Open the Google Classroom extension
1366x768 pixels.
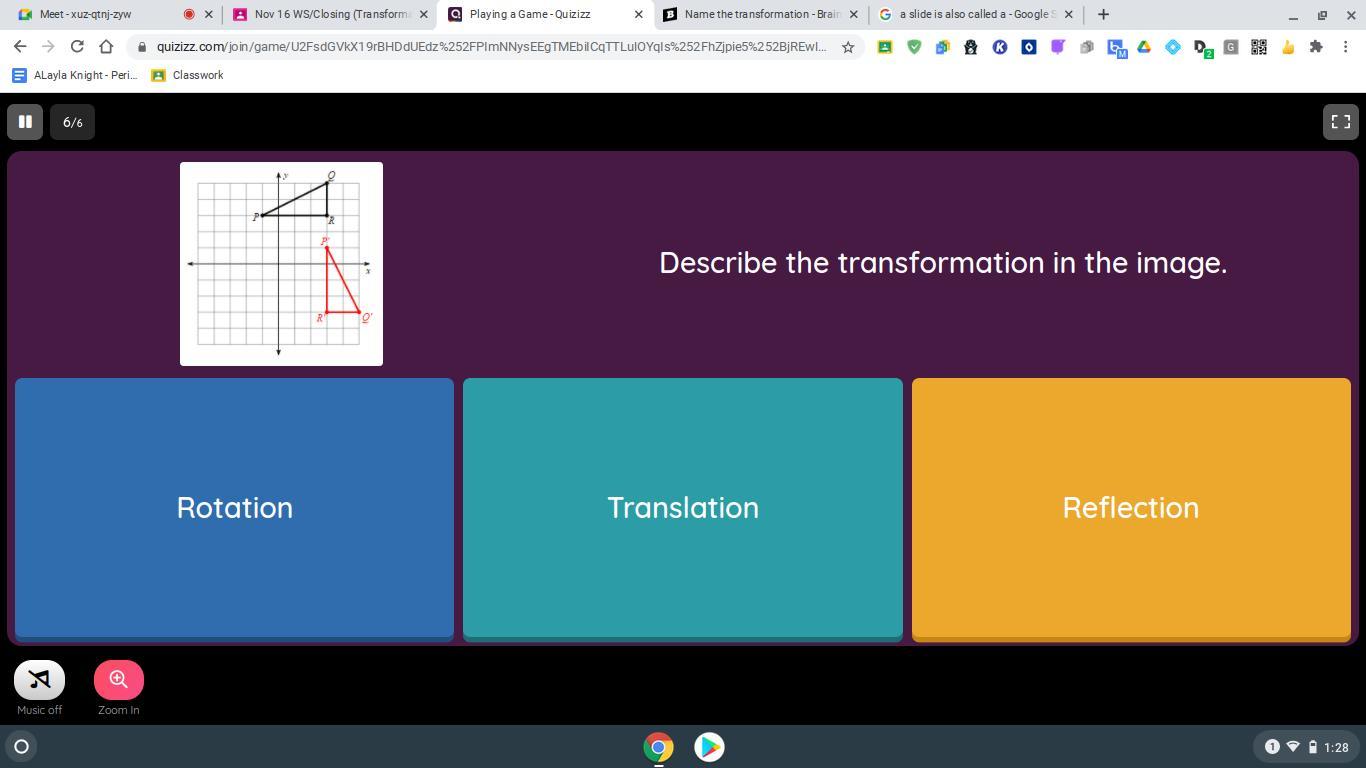pos(885,47)
